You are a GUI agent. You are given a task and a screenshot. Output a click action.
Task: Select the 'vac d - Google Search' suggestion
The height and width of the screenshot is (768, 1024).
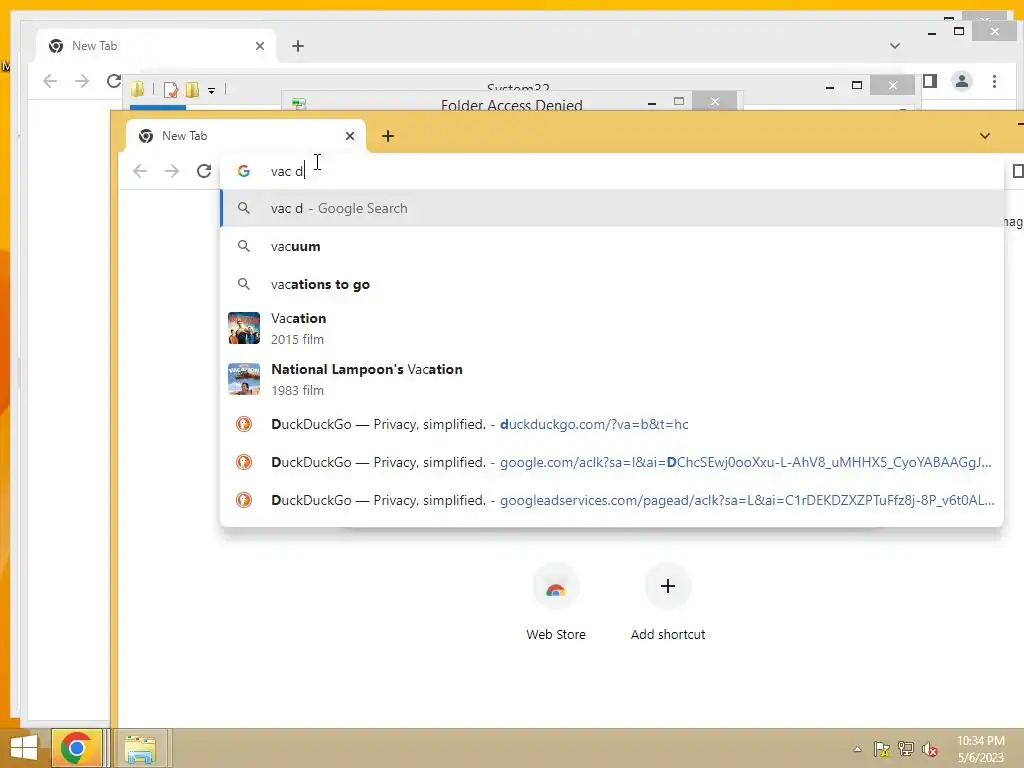[612, 208]
